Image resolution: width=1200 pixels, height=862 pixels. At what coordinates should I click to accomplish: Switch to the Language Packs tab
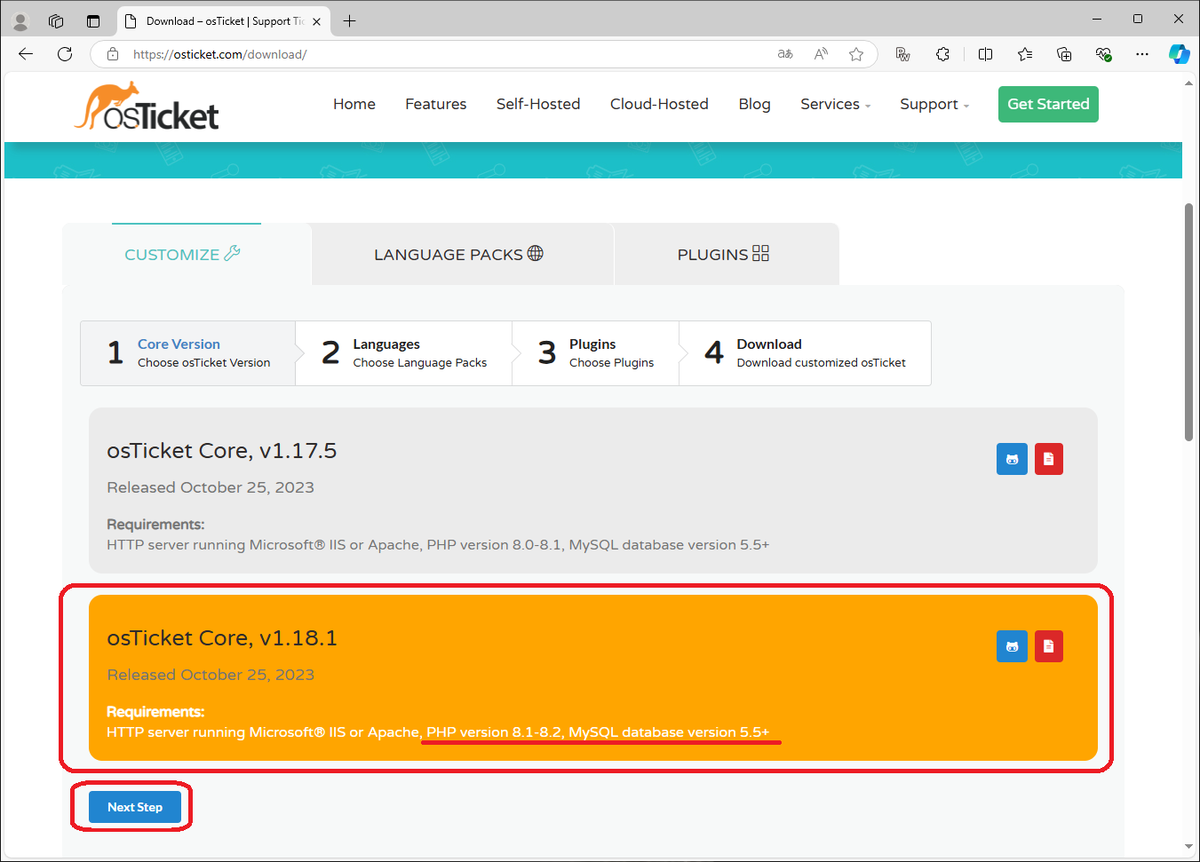[460, 254]
